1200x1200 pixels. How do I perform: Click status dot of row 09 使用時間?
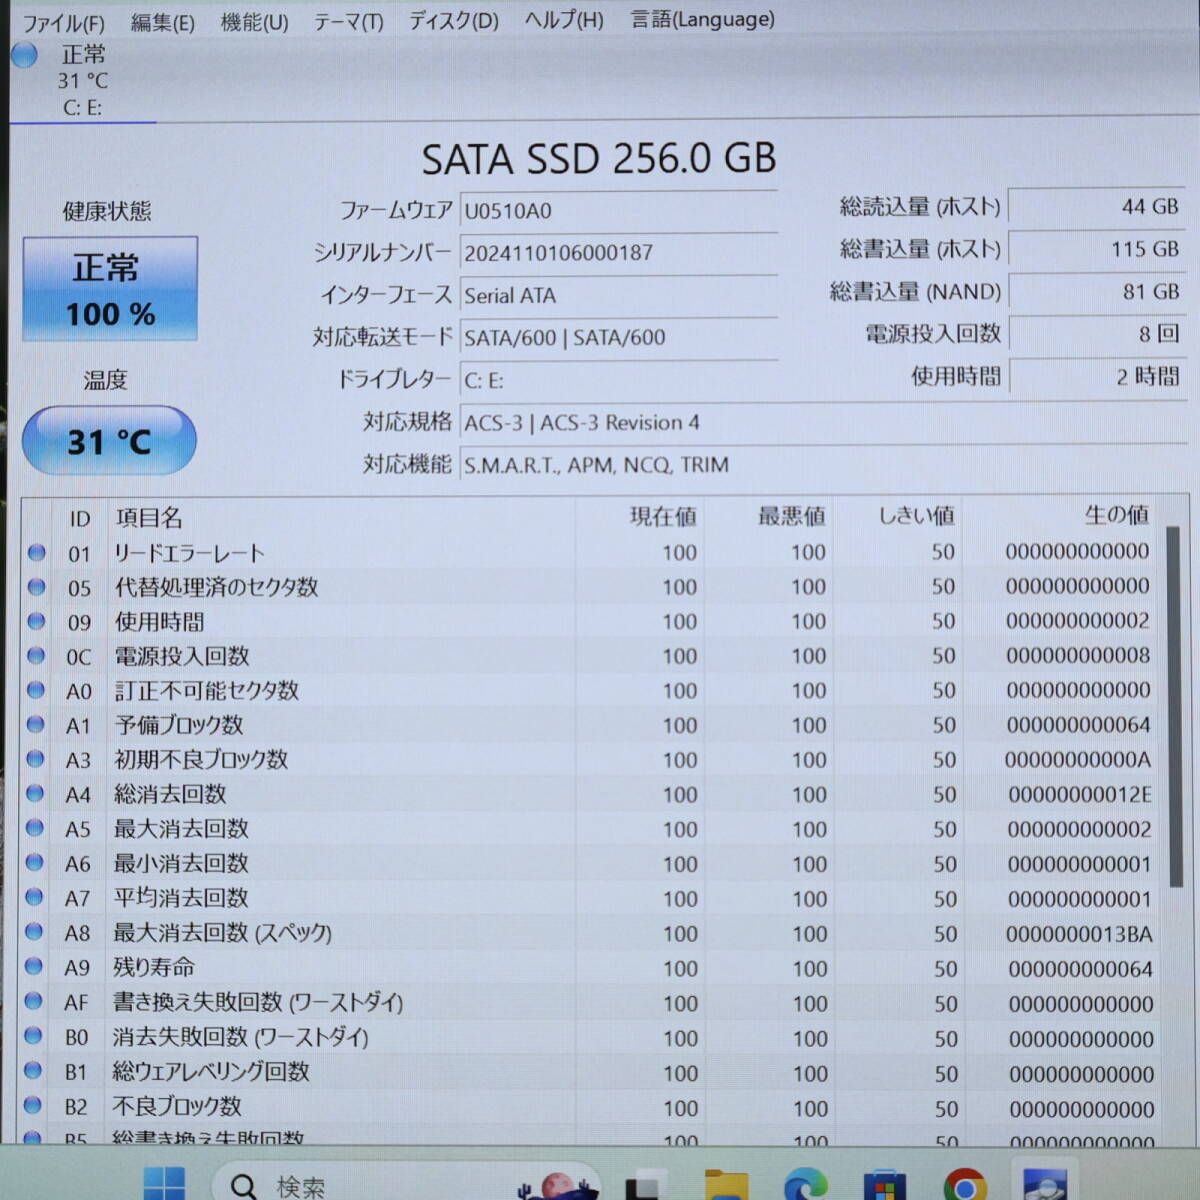pos(37,621)
